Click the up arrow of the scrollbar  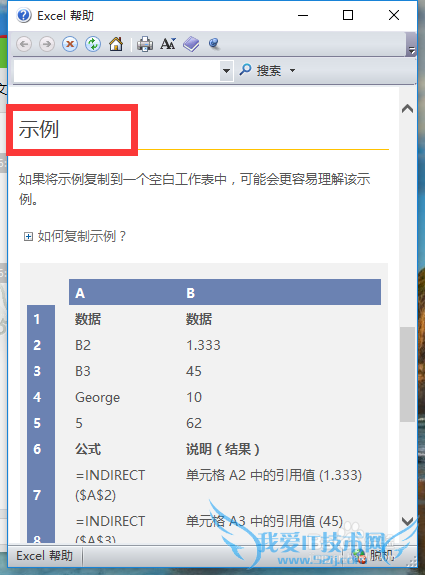point(407,109)
